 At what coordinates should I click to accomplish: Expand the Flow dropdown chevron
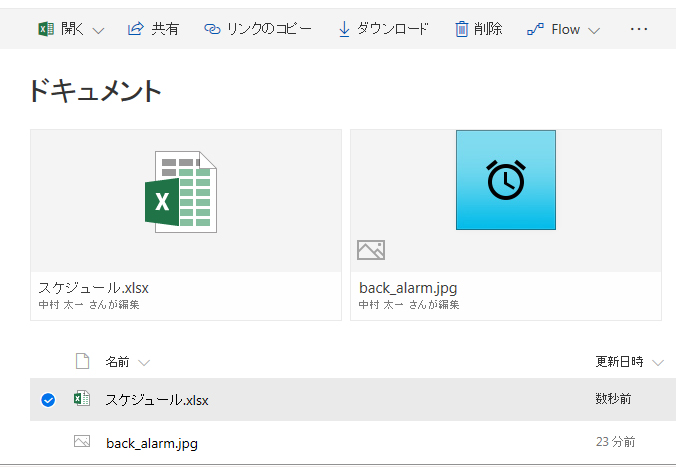point(594,31)
